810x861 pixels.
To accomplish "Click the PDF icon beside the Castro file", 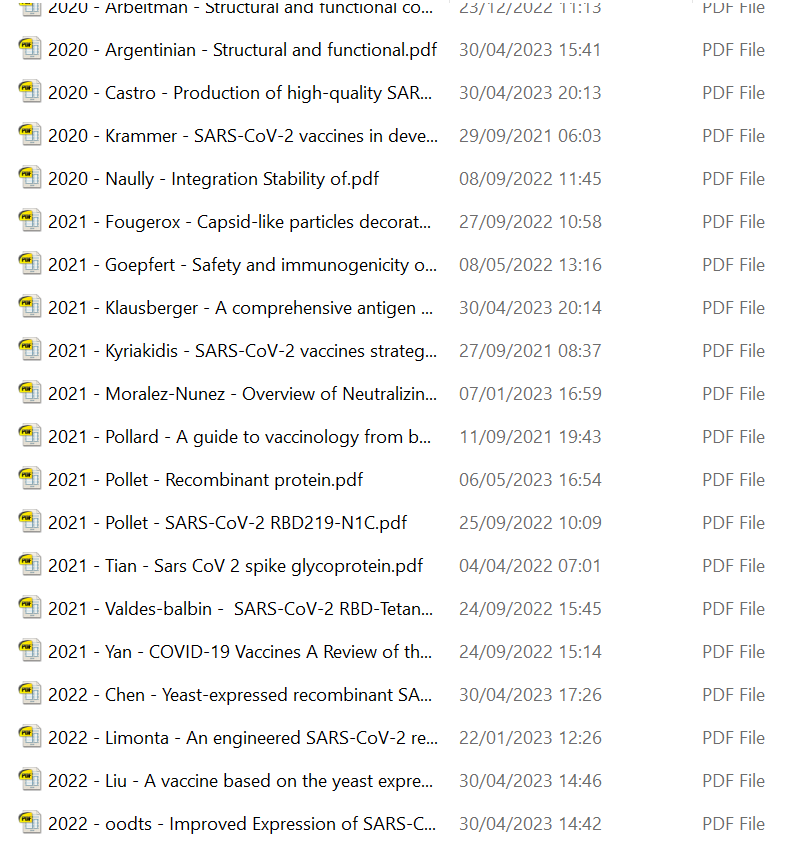I will 30,92.
